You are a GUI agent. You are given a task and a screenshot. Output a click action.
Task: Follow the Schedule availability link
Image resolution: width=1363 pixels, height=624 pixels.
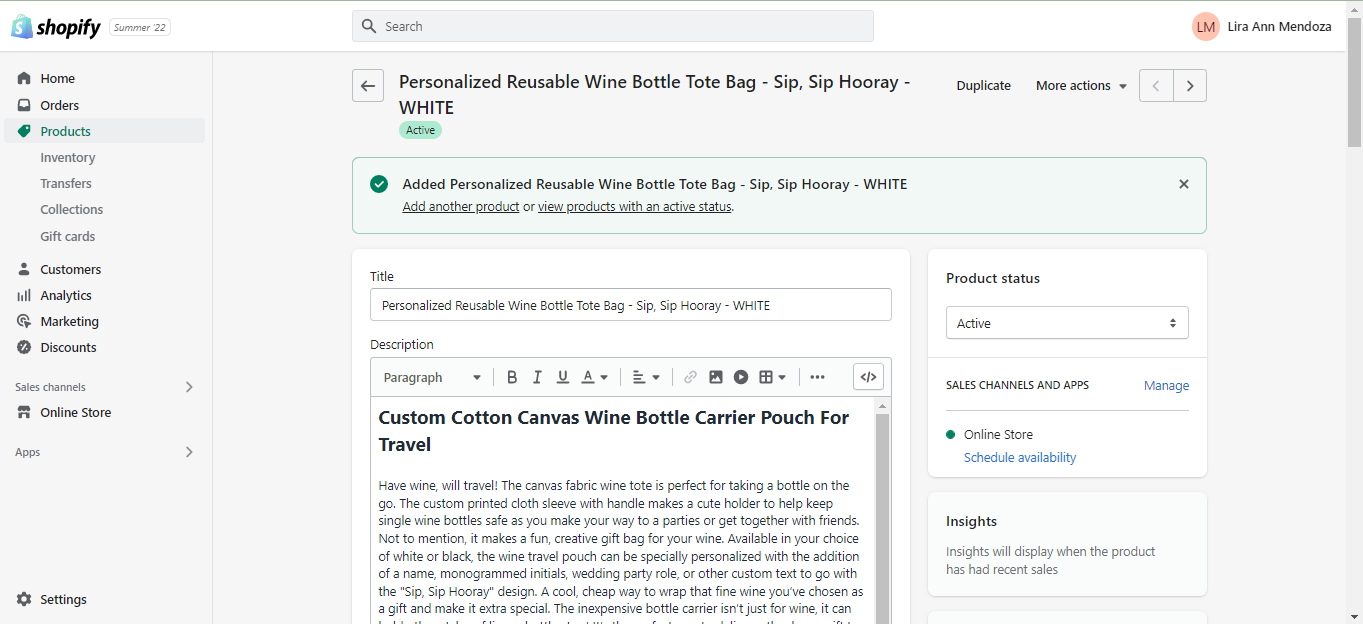tap(1020, 457)
